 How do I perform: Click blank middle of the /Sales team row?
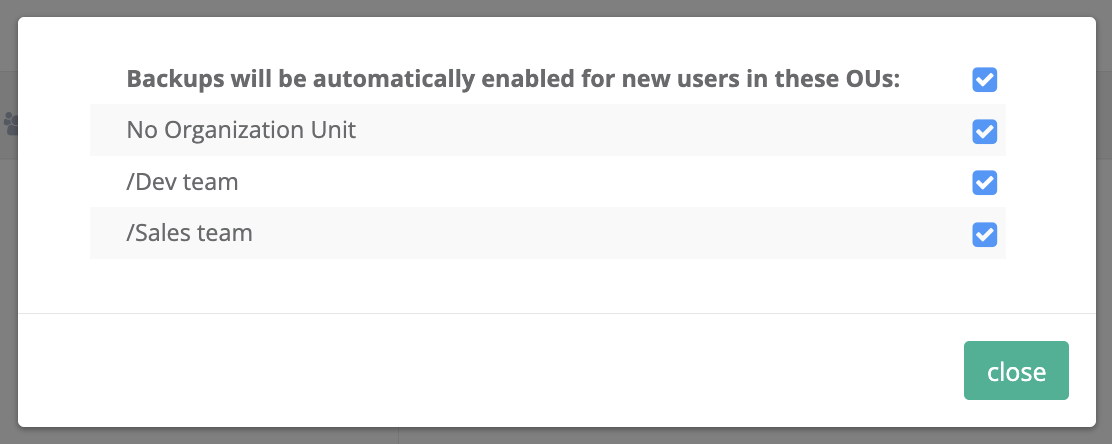click(600, 234)
